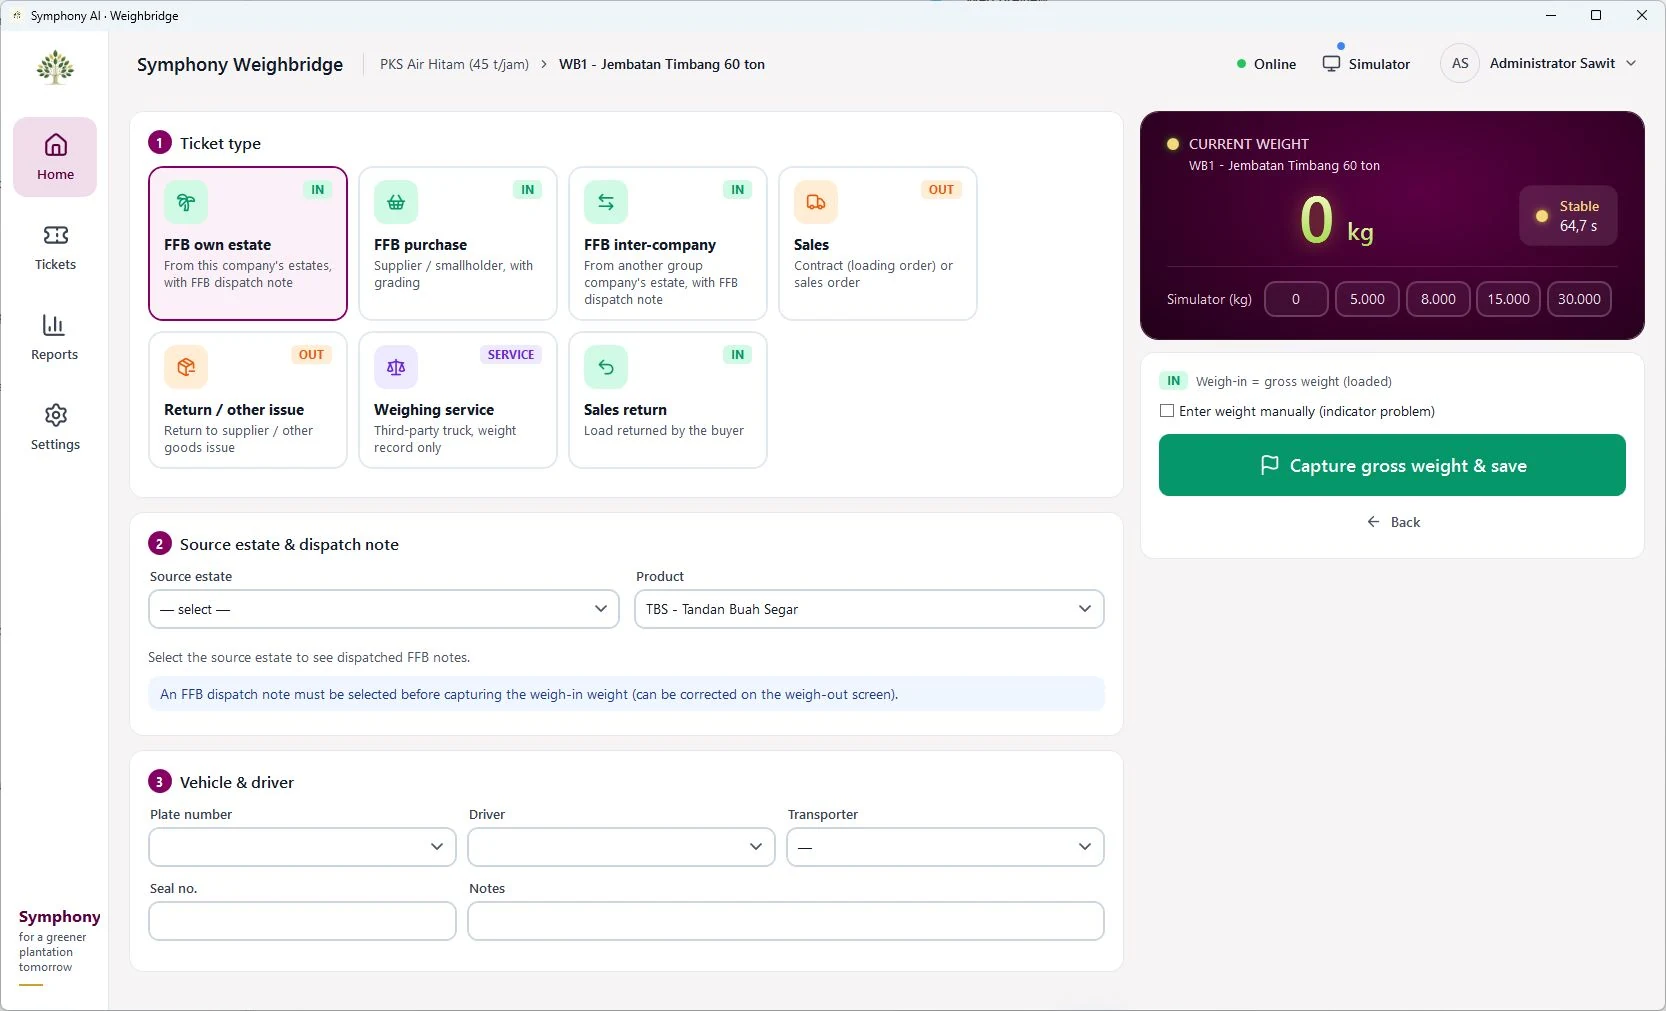The width and height of the screenshot is (1666, 1011).
Task: Open the Product dropdown
Action: point(869,609)
